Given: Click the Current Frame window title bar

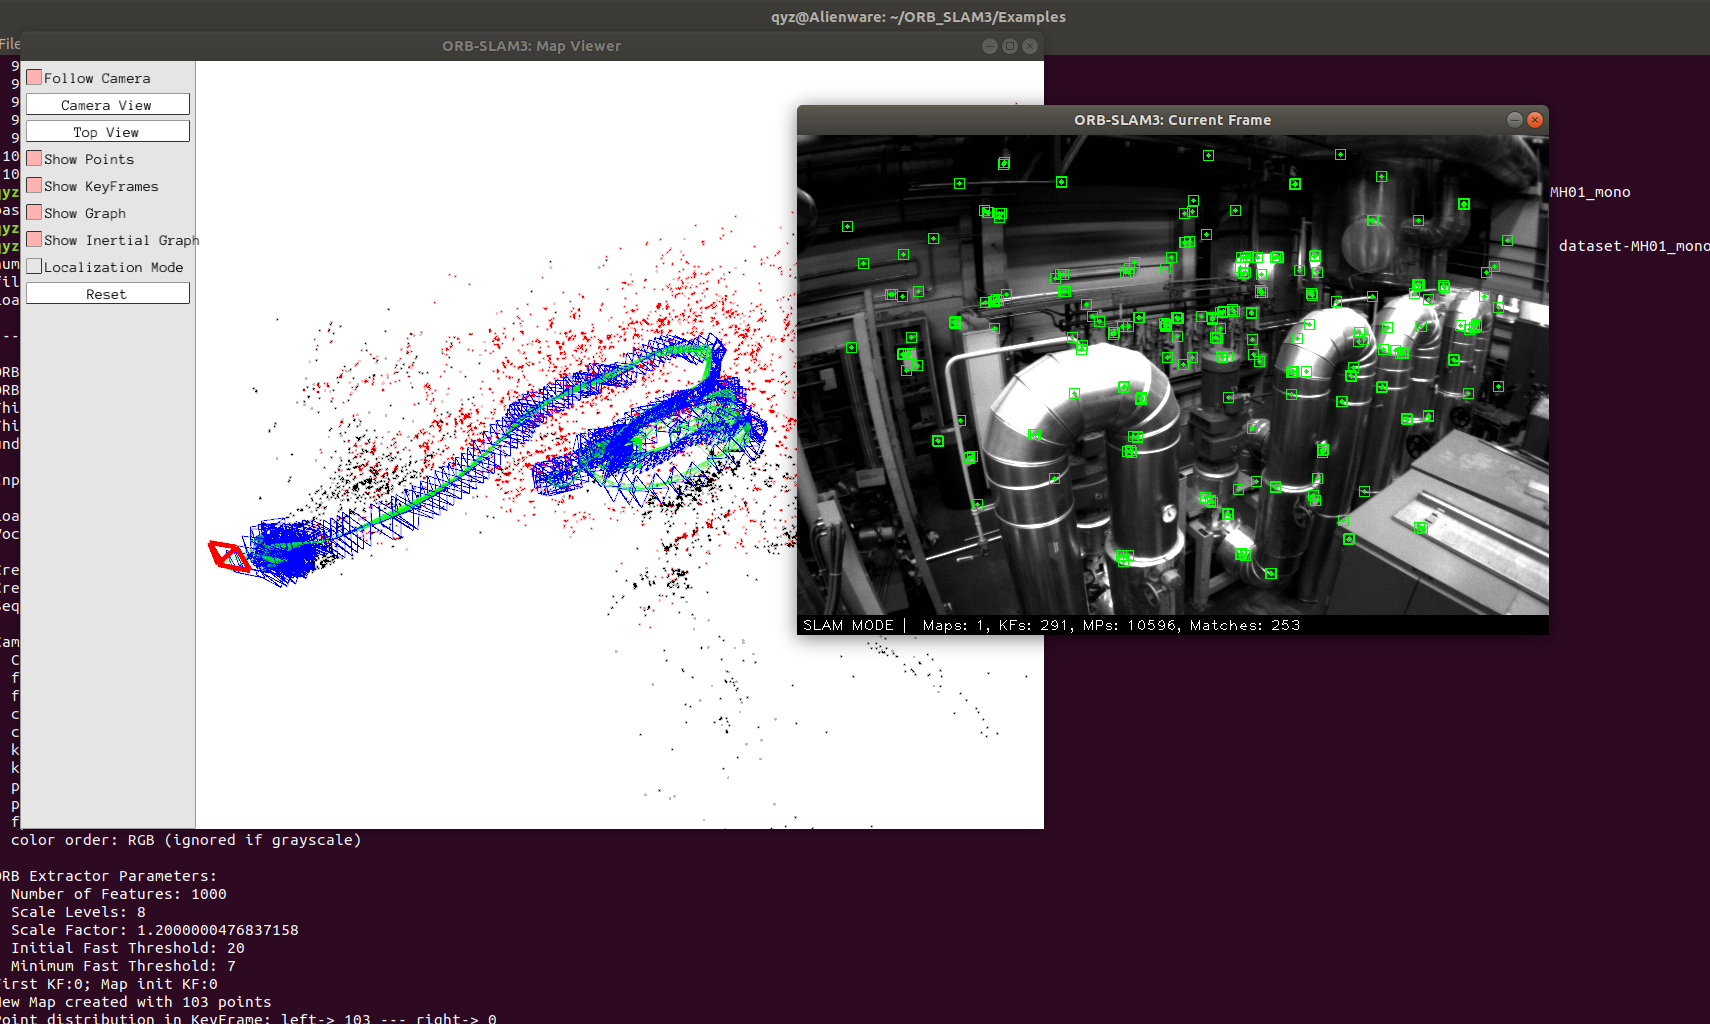Looking at the screenshot, I should pos(1171,119).
